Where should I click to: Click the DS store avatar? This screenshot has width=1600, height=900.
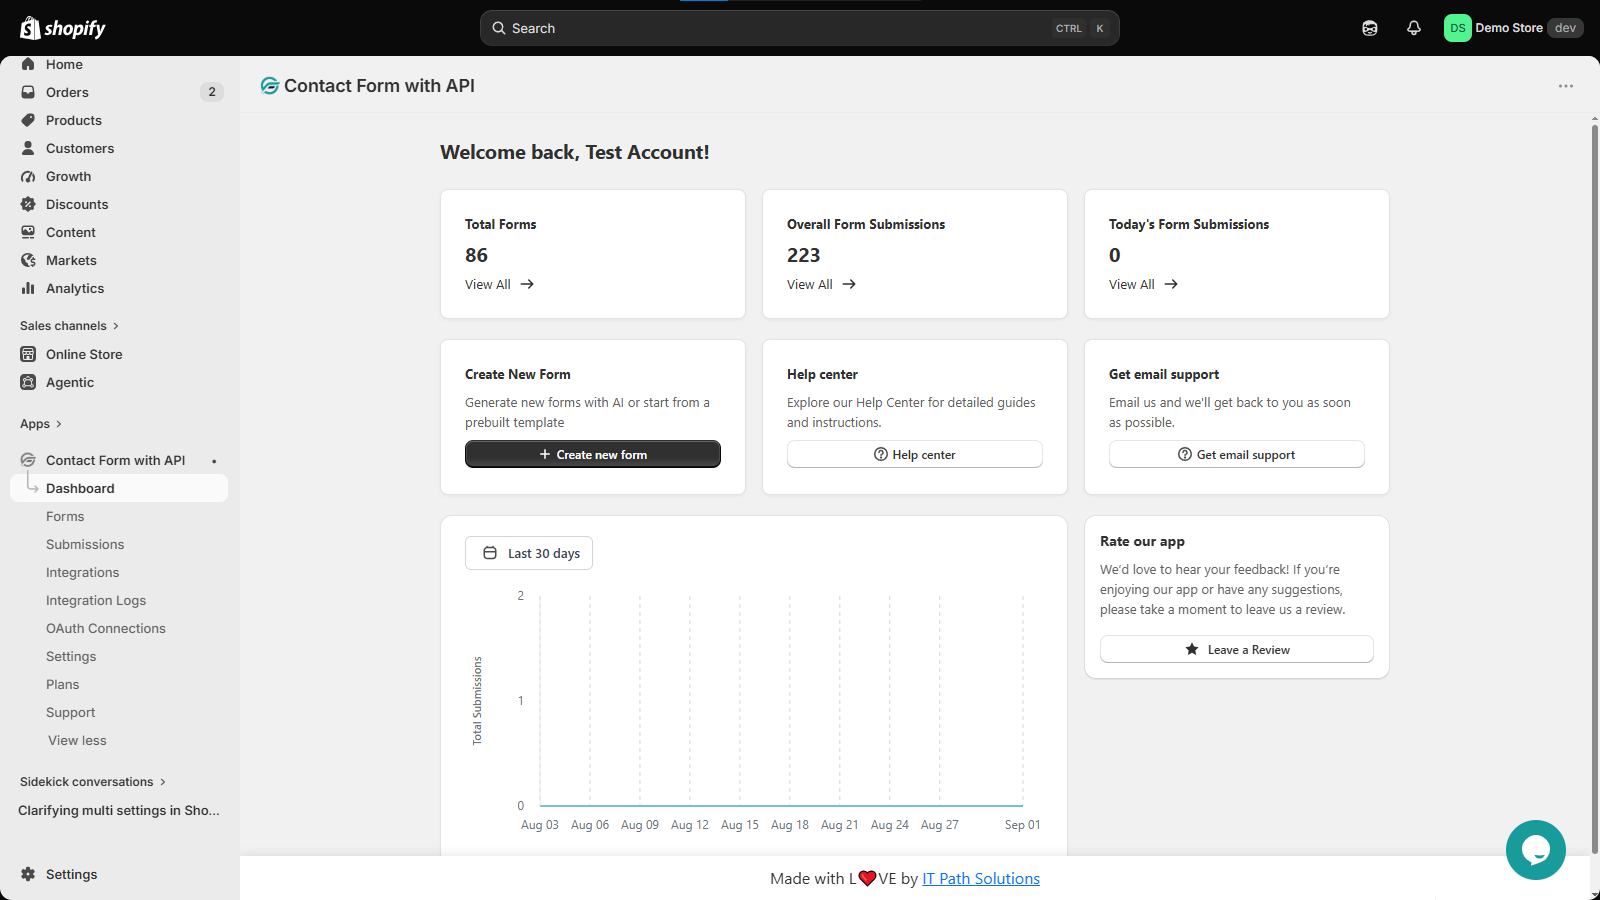tap(1458, 28)
